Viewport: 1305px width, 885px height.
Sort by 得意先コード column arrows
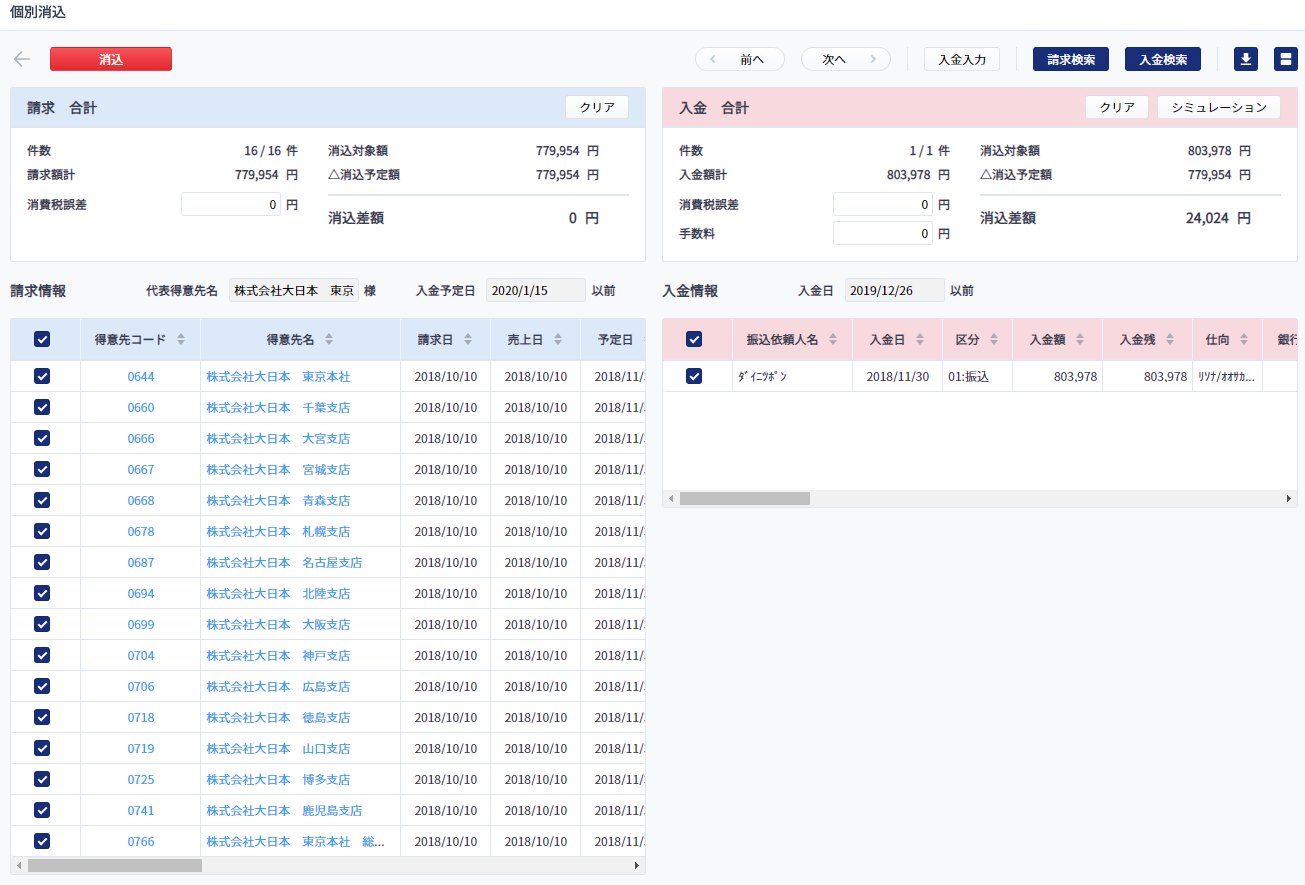(181, 340)
